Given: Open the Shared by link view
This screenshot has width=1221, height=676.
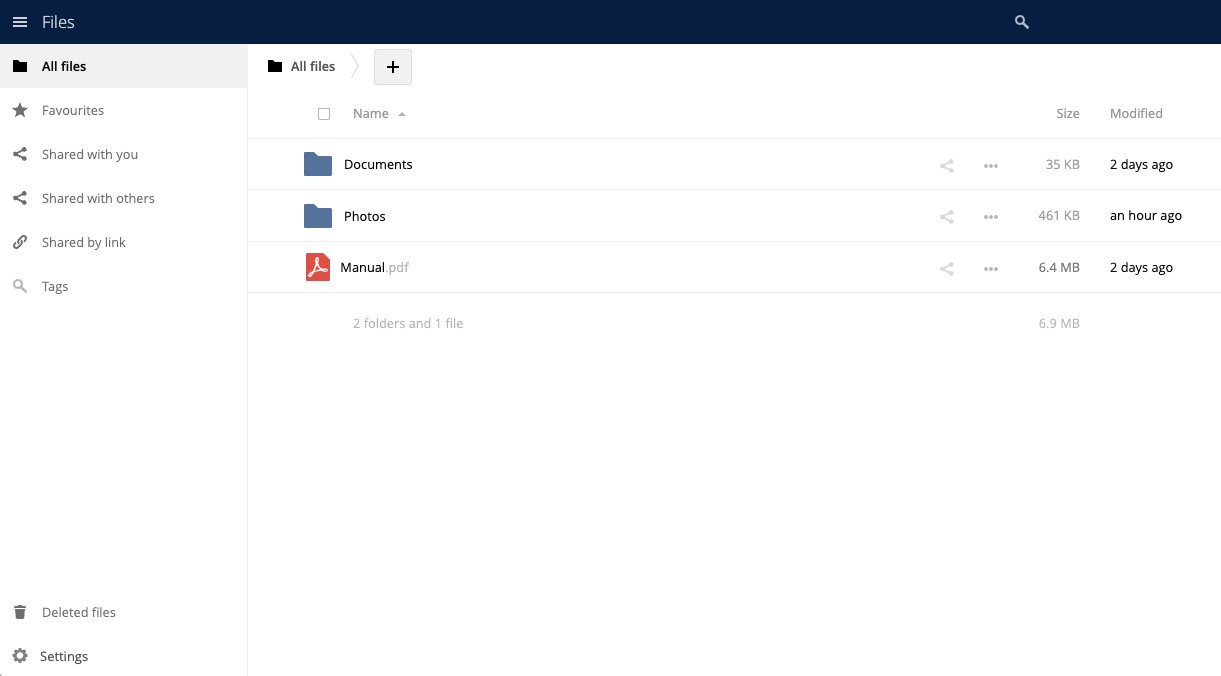Looking at the screenshot, I should tap(83, 242).
